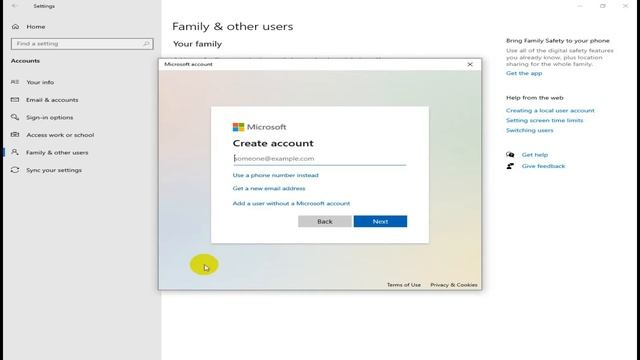Close the Microsoft account dialog
This screenshot has height=360, width=640.
pos(470,64)
